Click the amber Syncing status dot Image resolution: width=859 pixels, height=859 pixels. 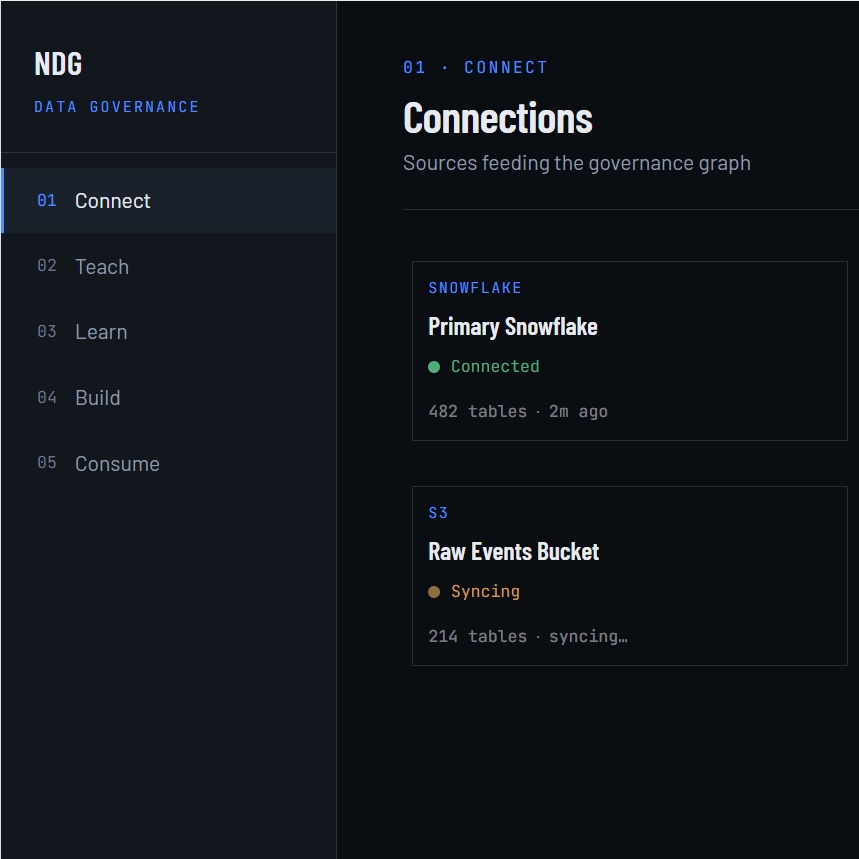click(x=434, y=592)
